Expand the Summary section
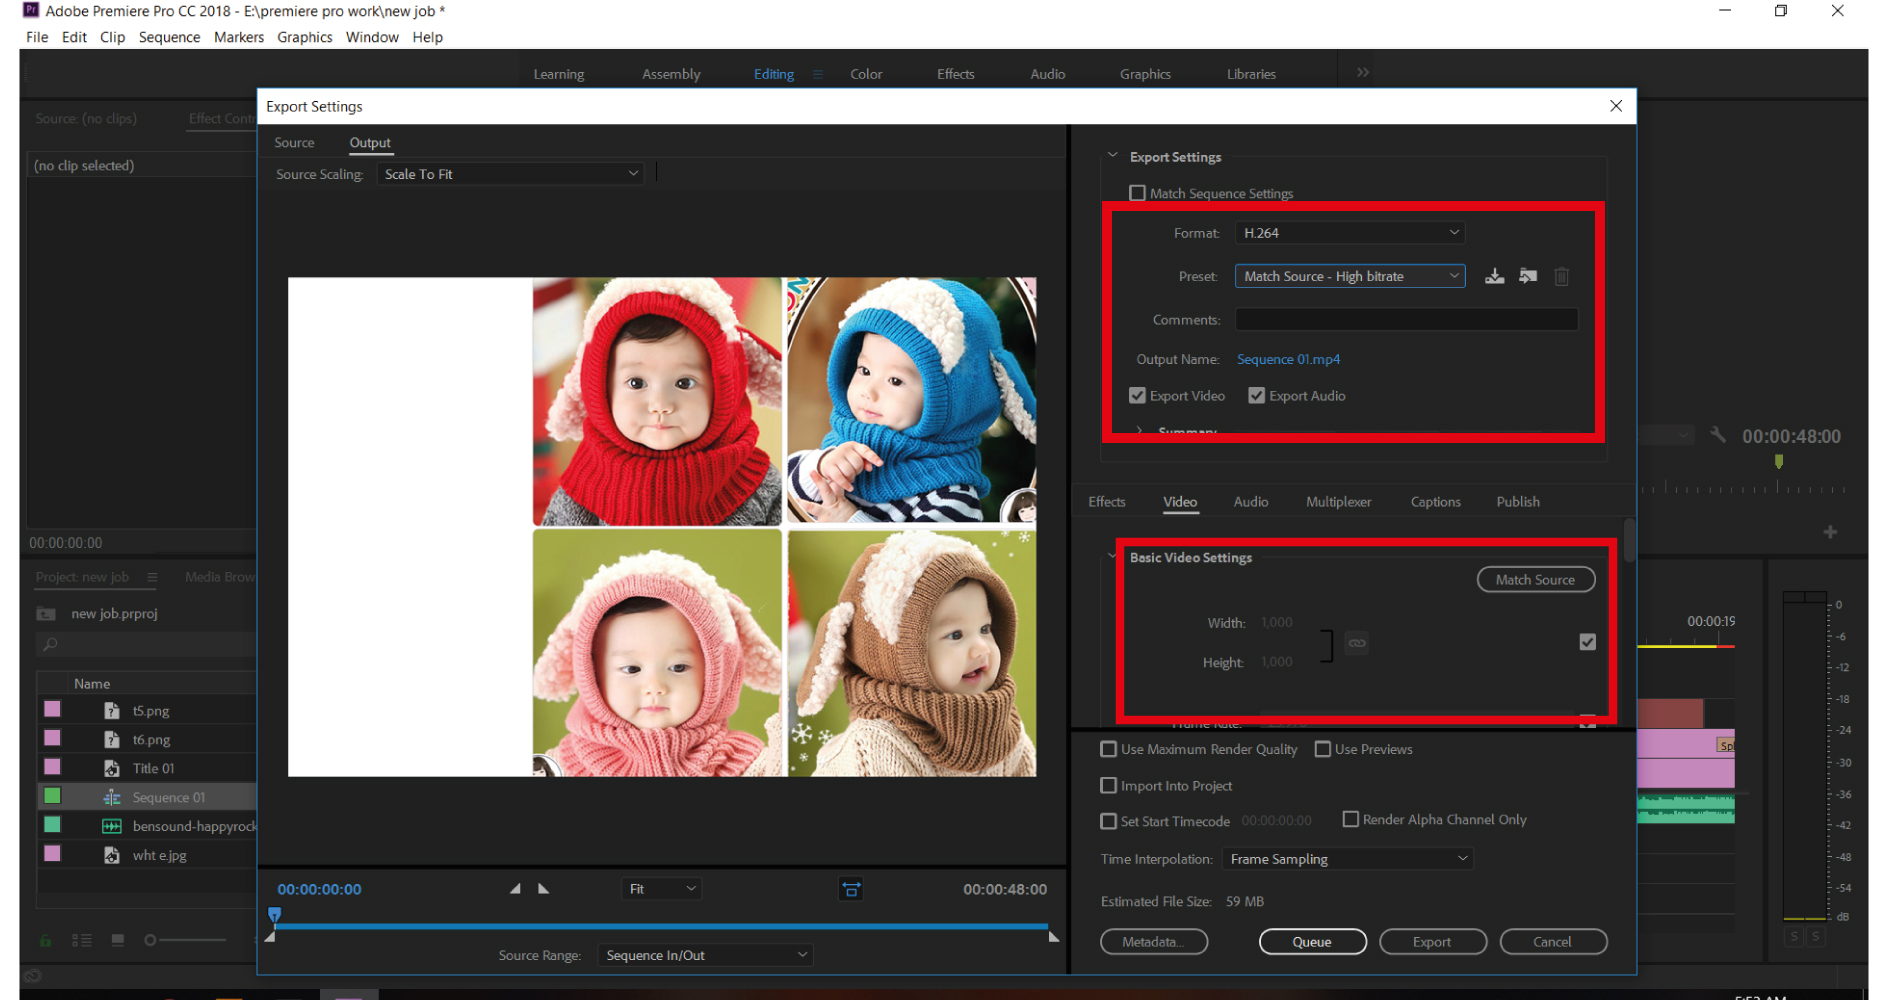Viewport: 1878px width, 1000px height. 1139,431
